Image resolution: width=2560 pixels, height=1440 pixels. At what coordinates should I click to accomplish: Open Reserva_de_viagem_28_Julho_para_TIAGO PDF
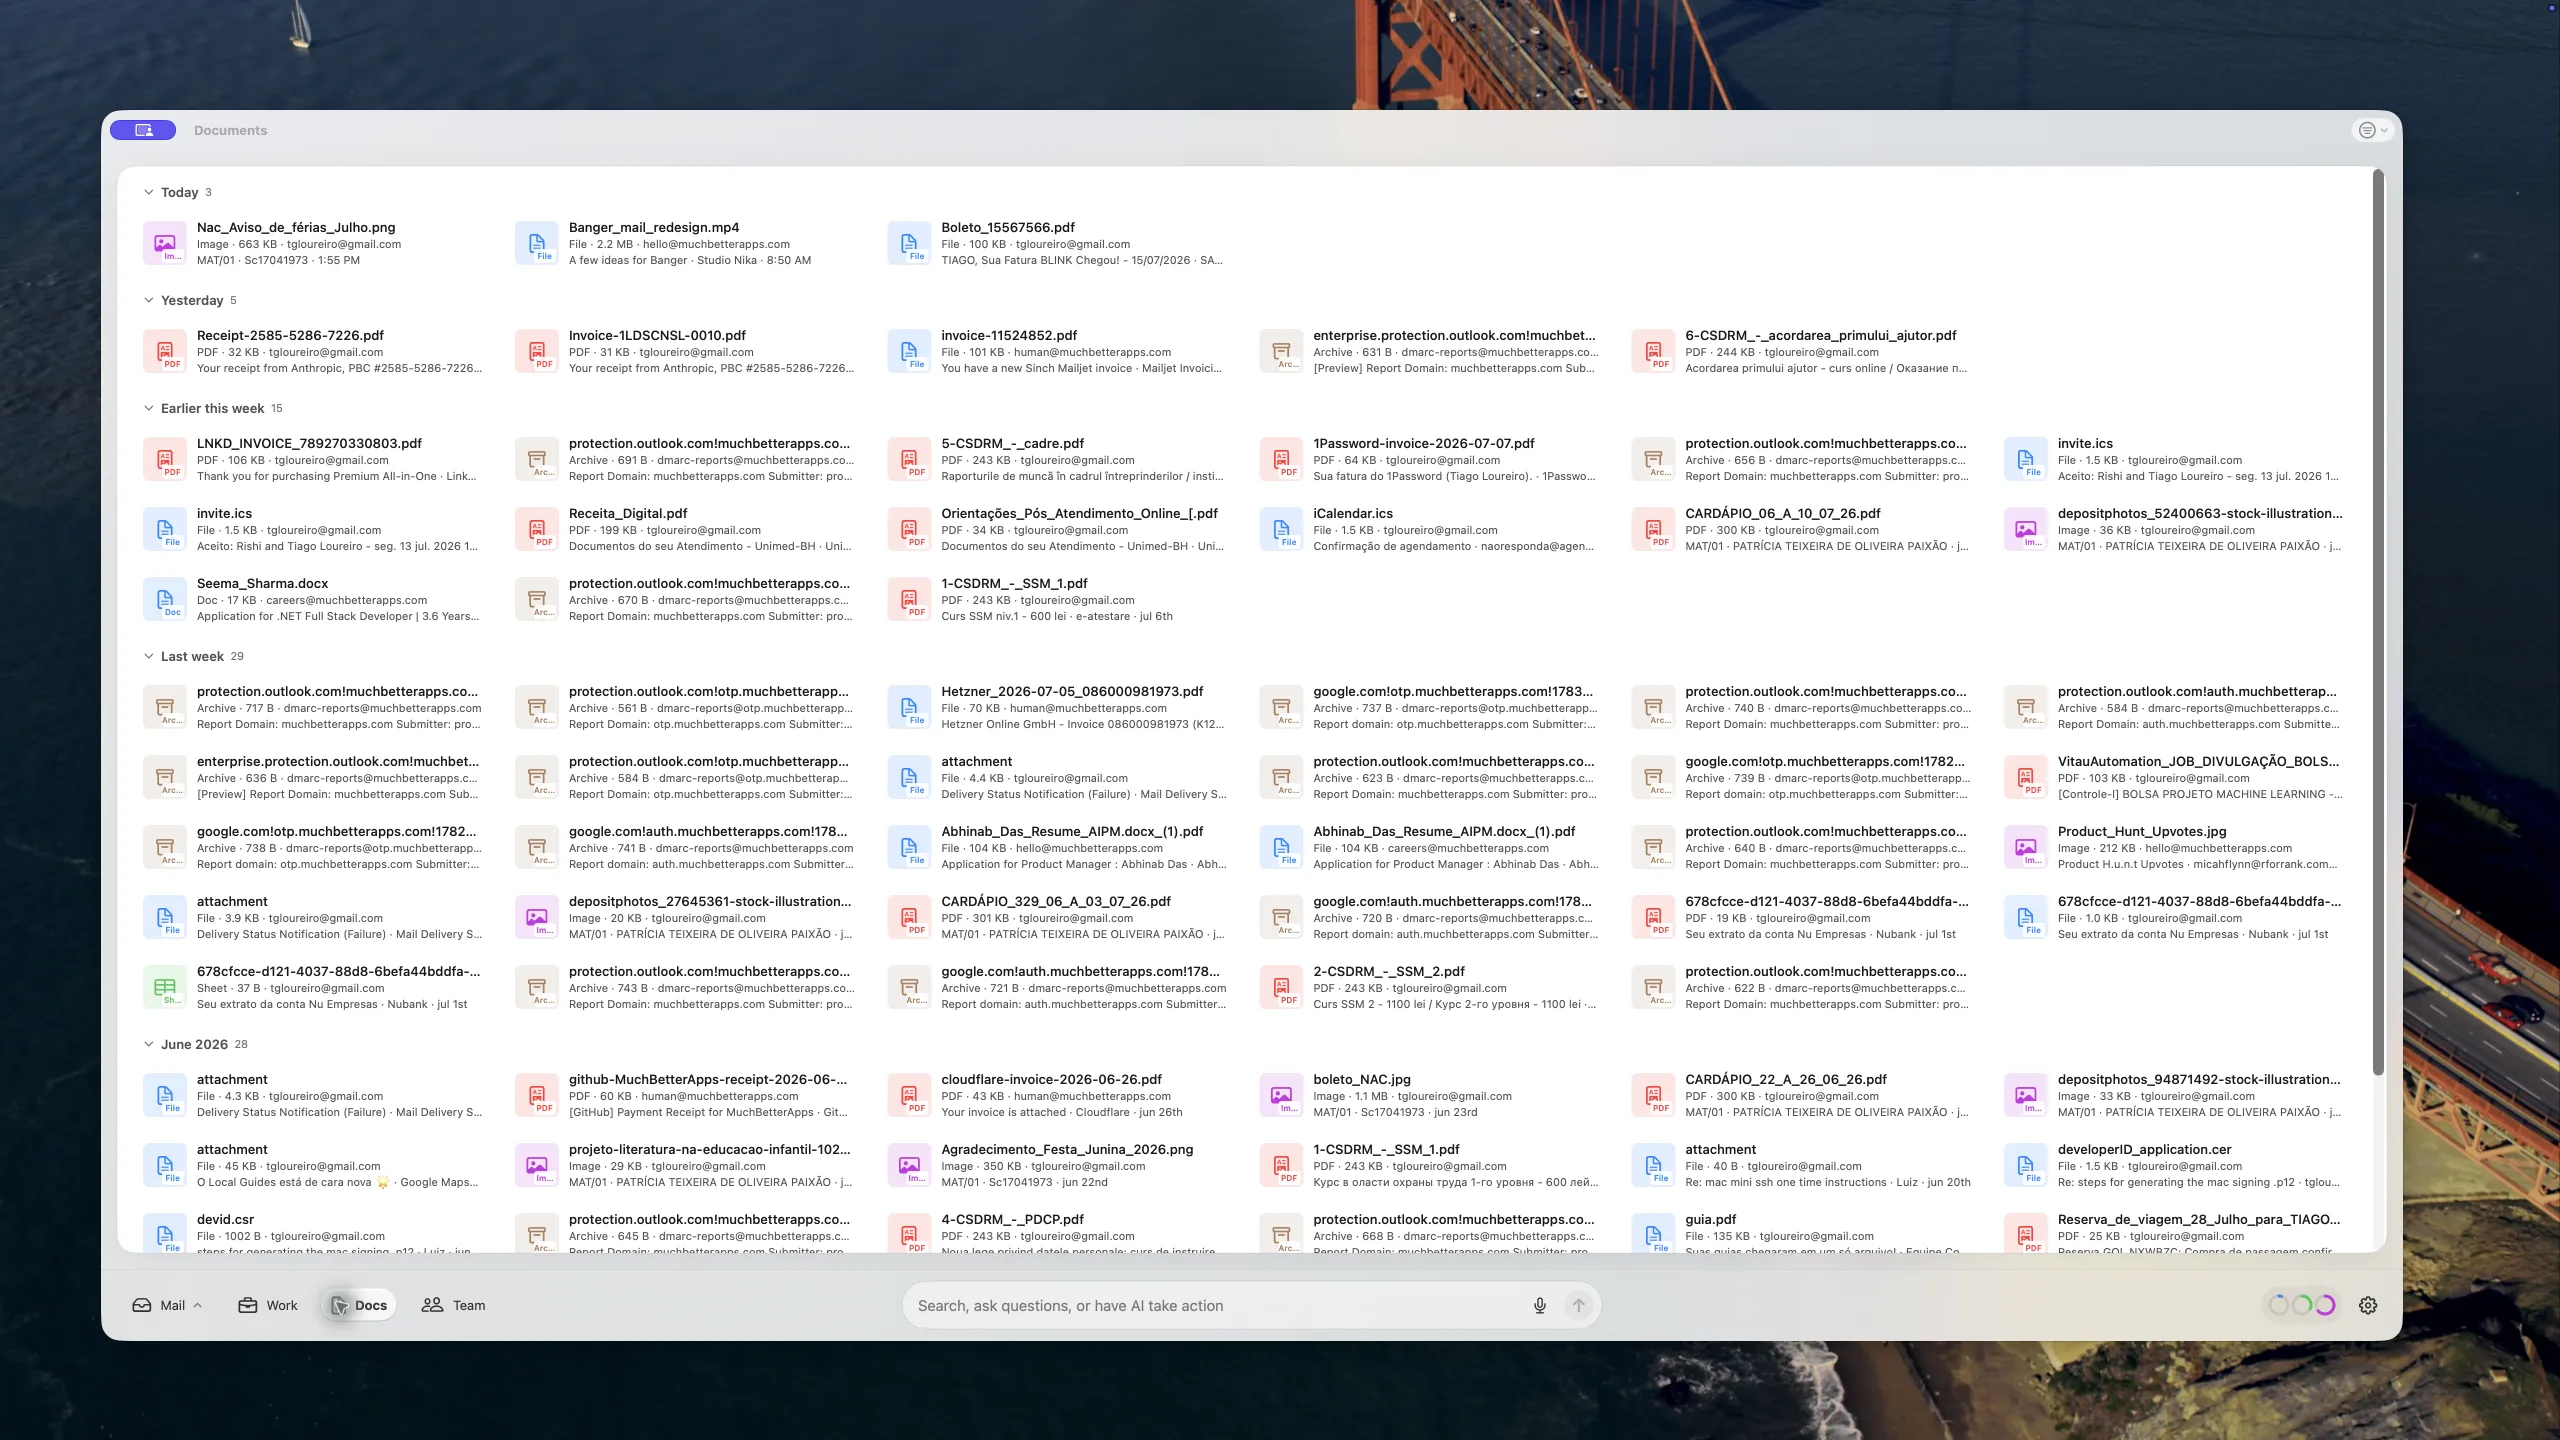point(2173,1233)
